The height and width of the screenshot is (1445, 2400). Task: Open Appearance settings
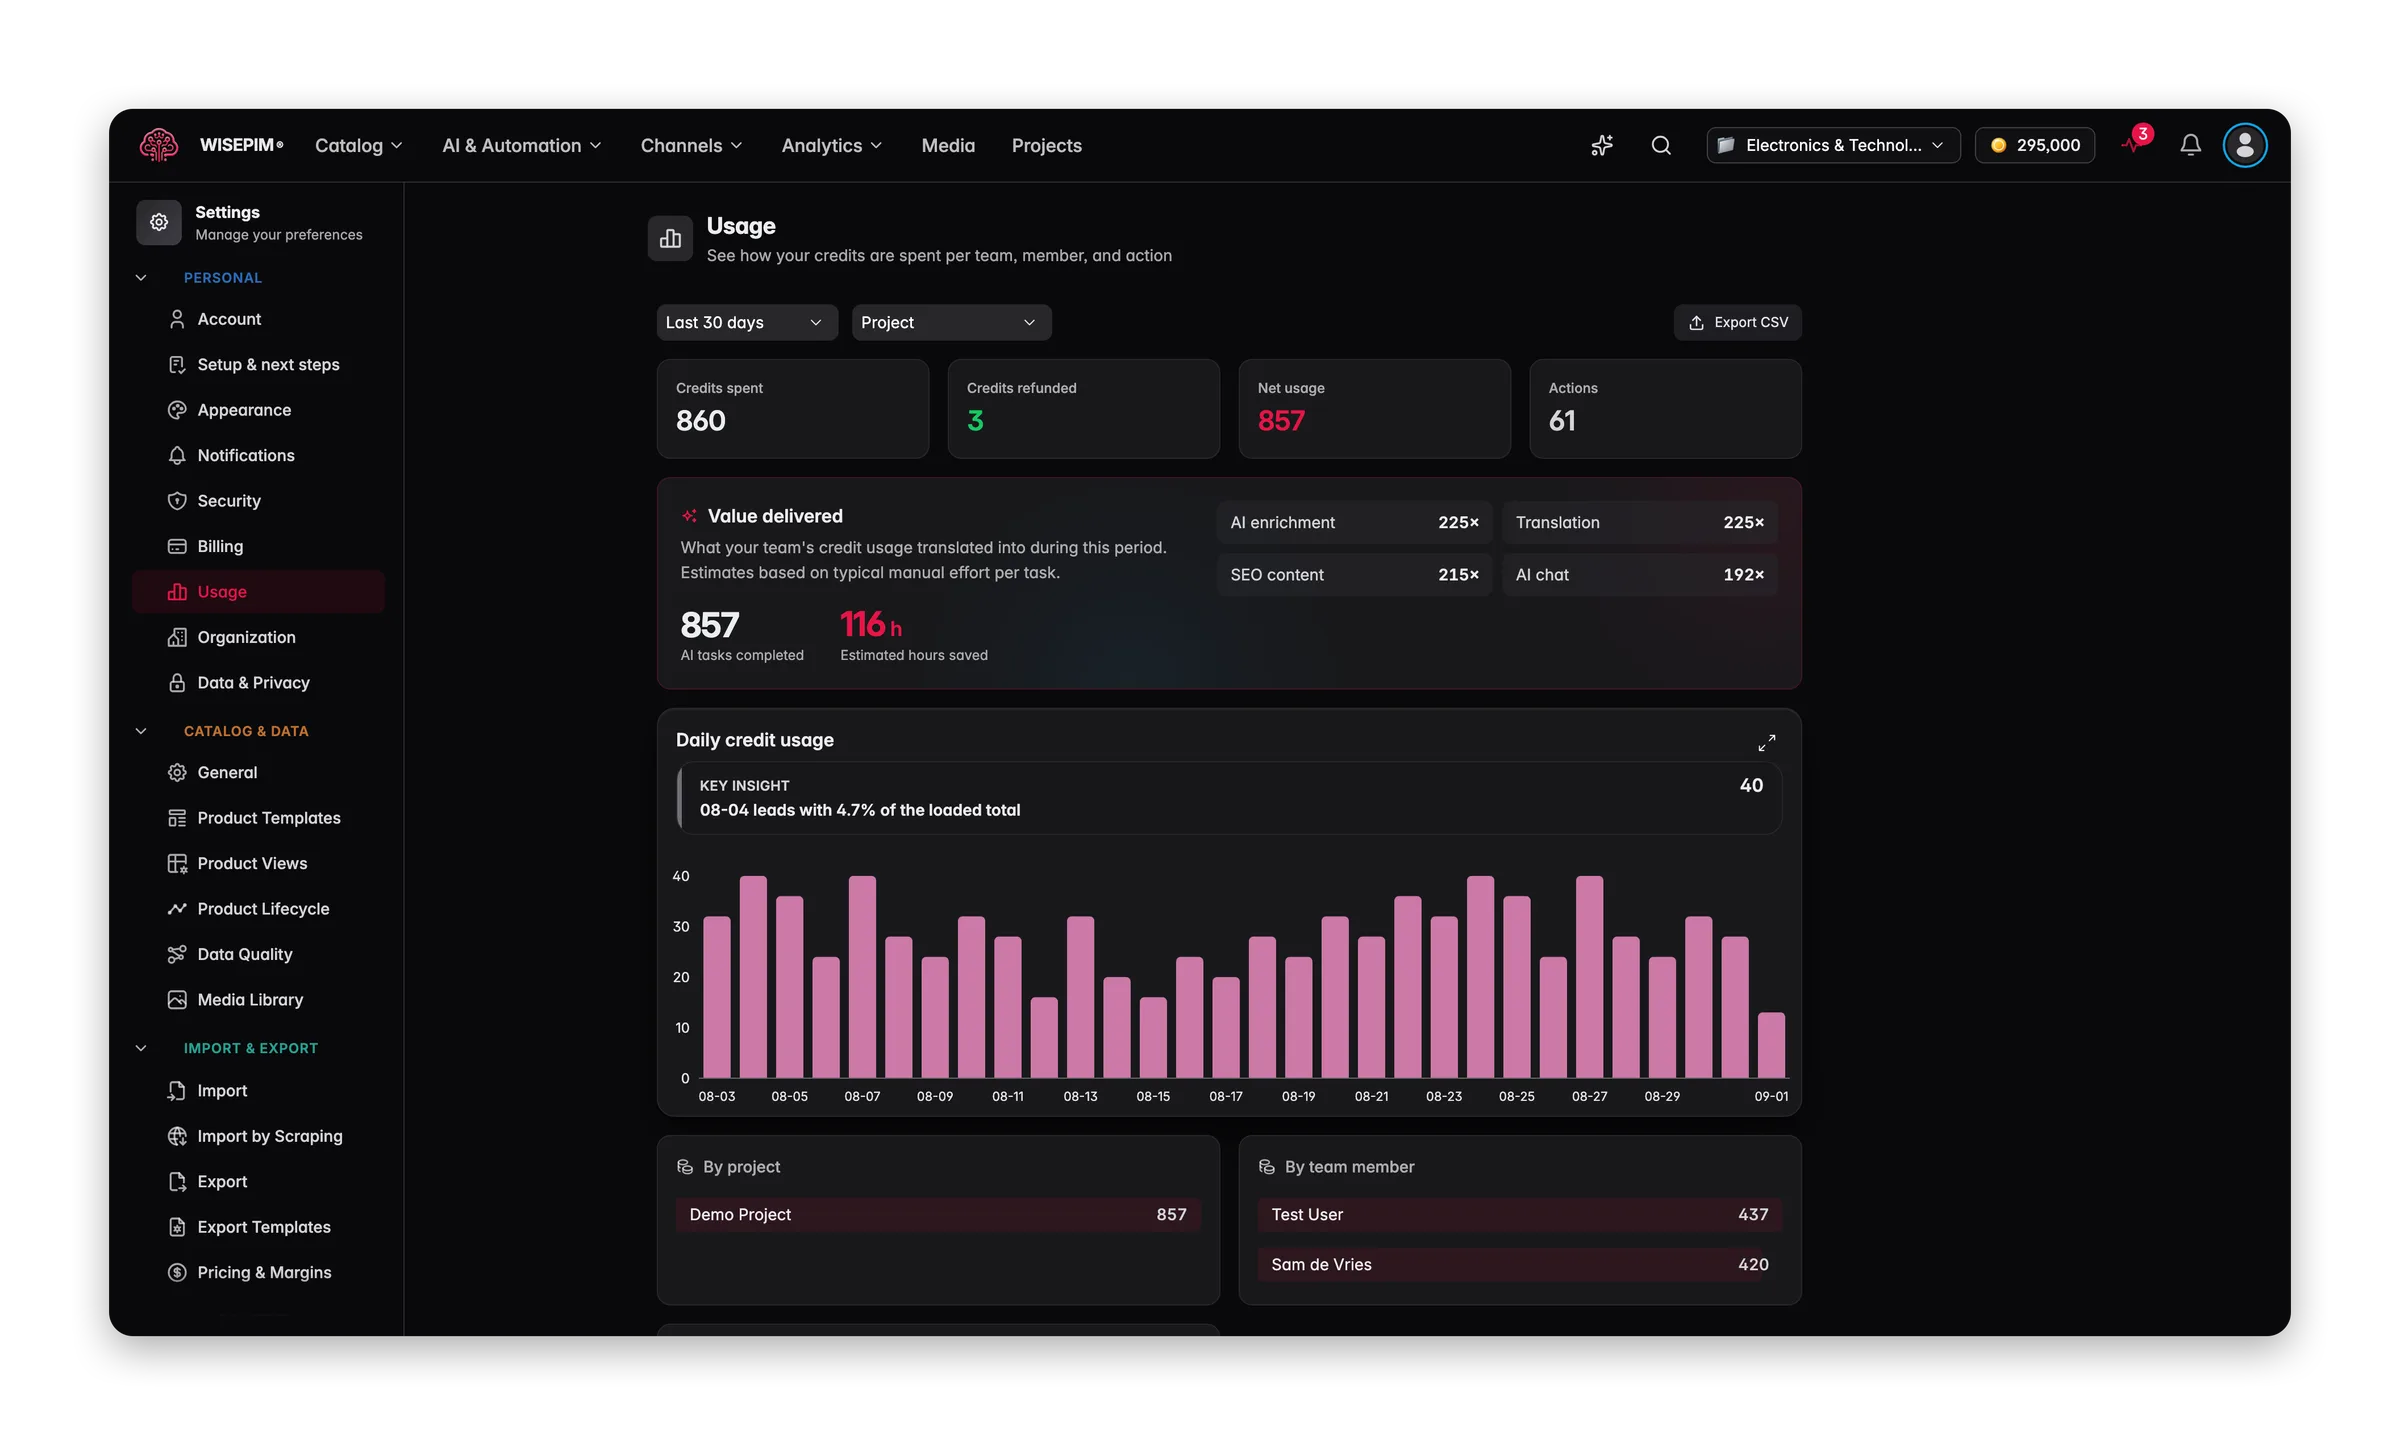pyautogui.click(x=258, y=410)
